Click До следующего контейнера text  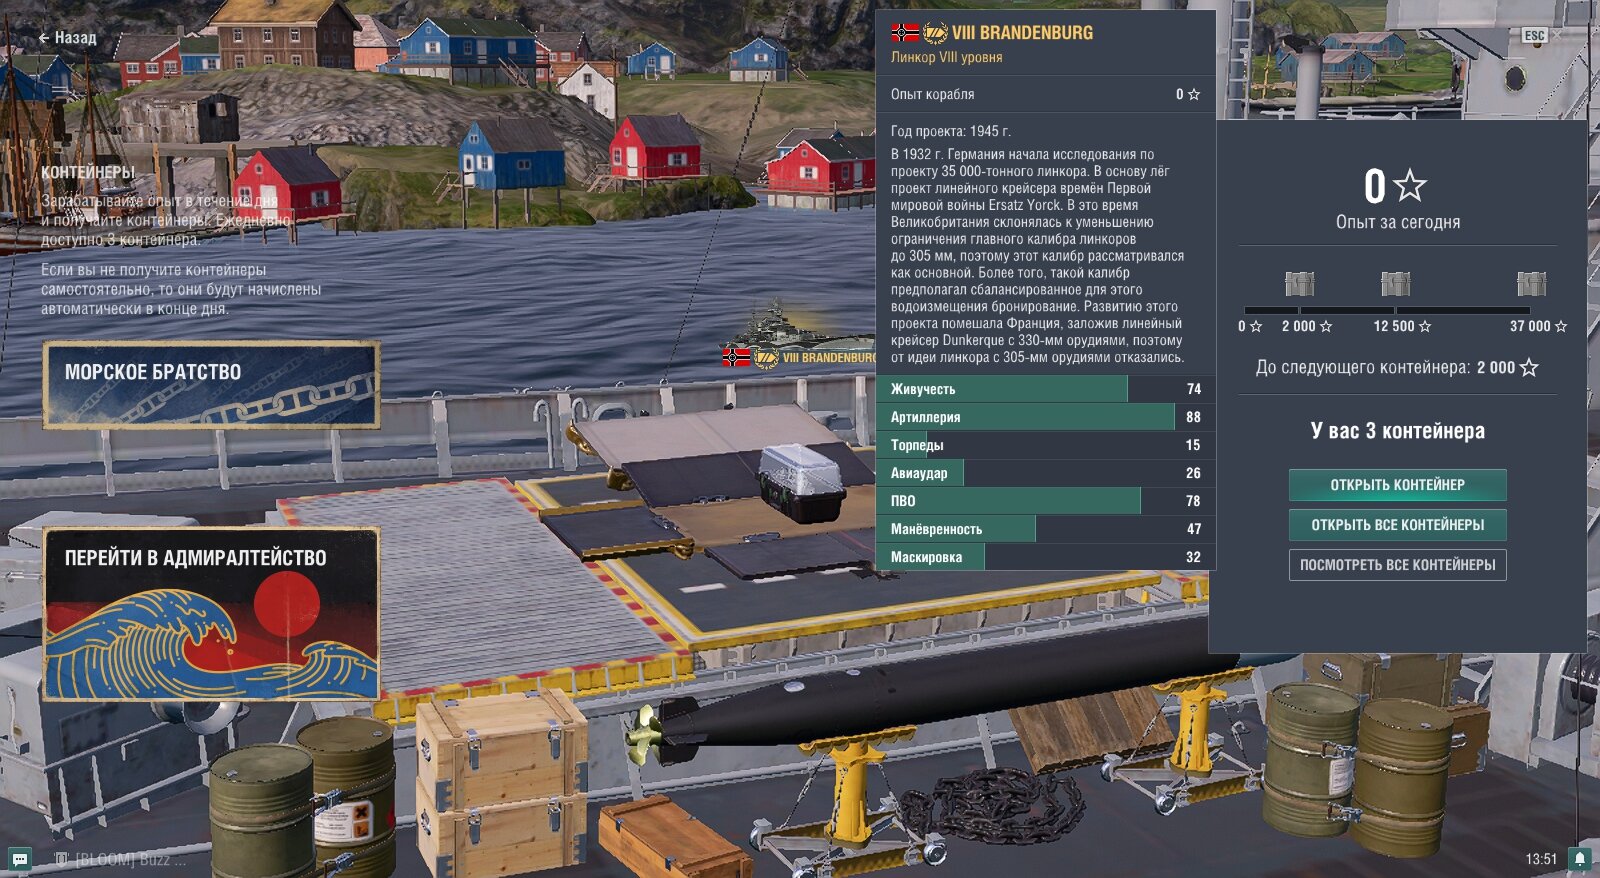click(1363, 367)
